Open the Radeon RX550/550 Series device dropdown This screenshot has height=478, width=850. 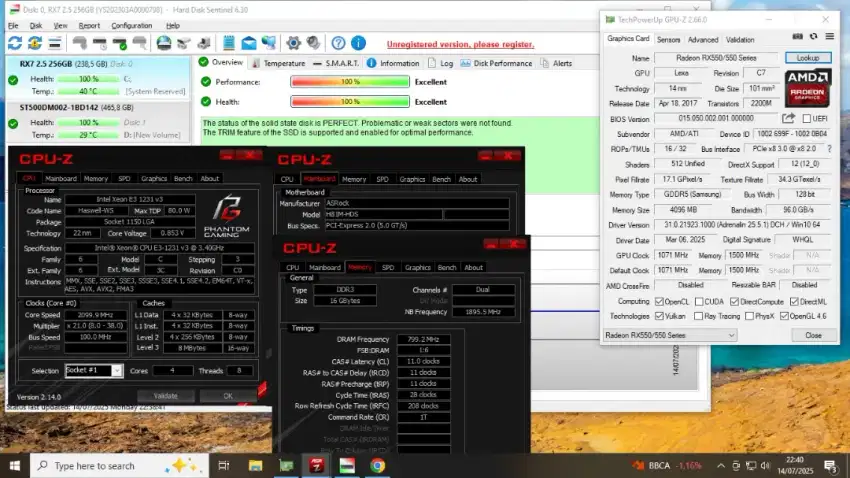coord(670,335)
